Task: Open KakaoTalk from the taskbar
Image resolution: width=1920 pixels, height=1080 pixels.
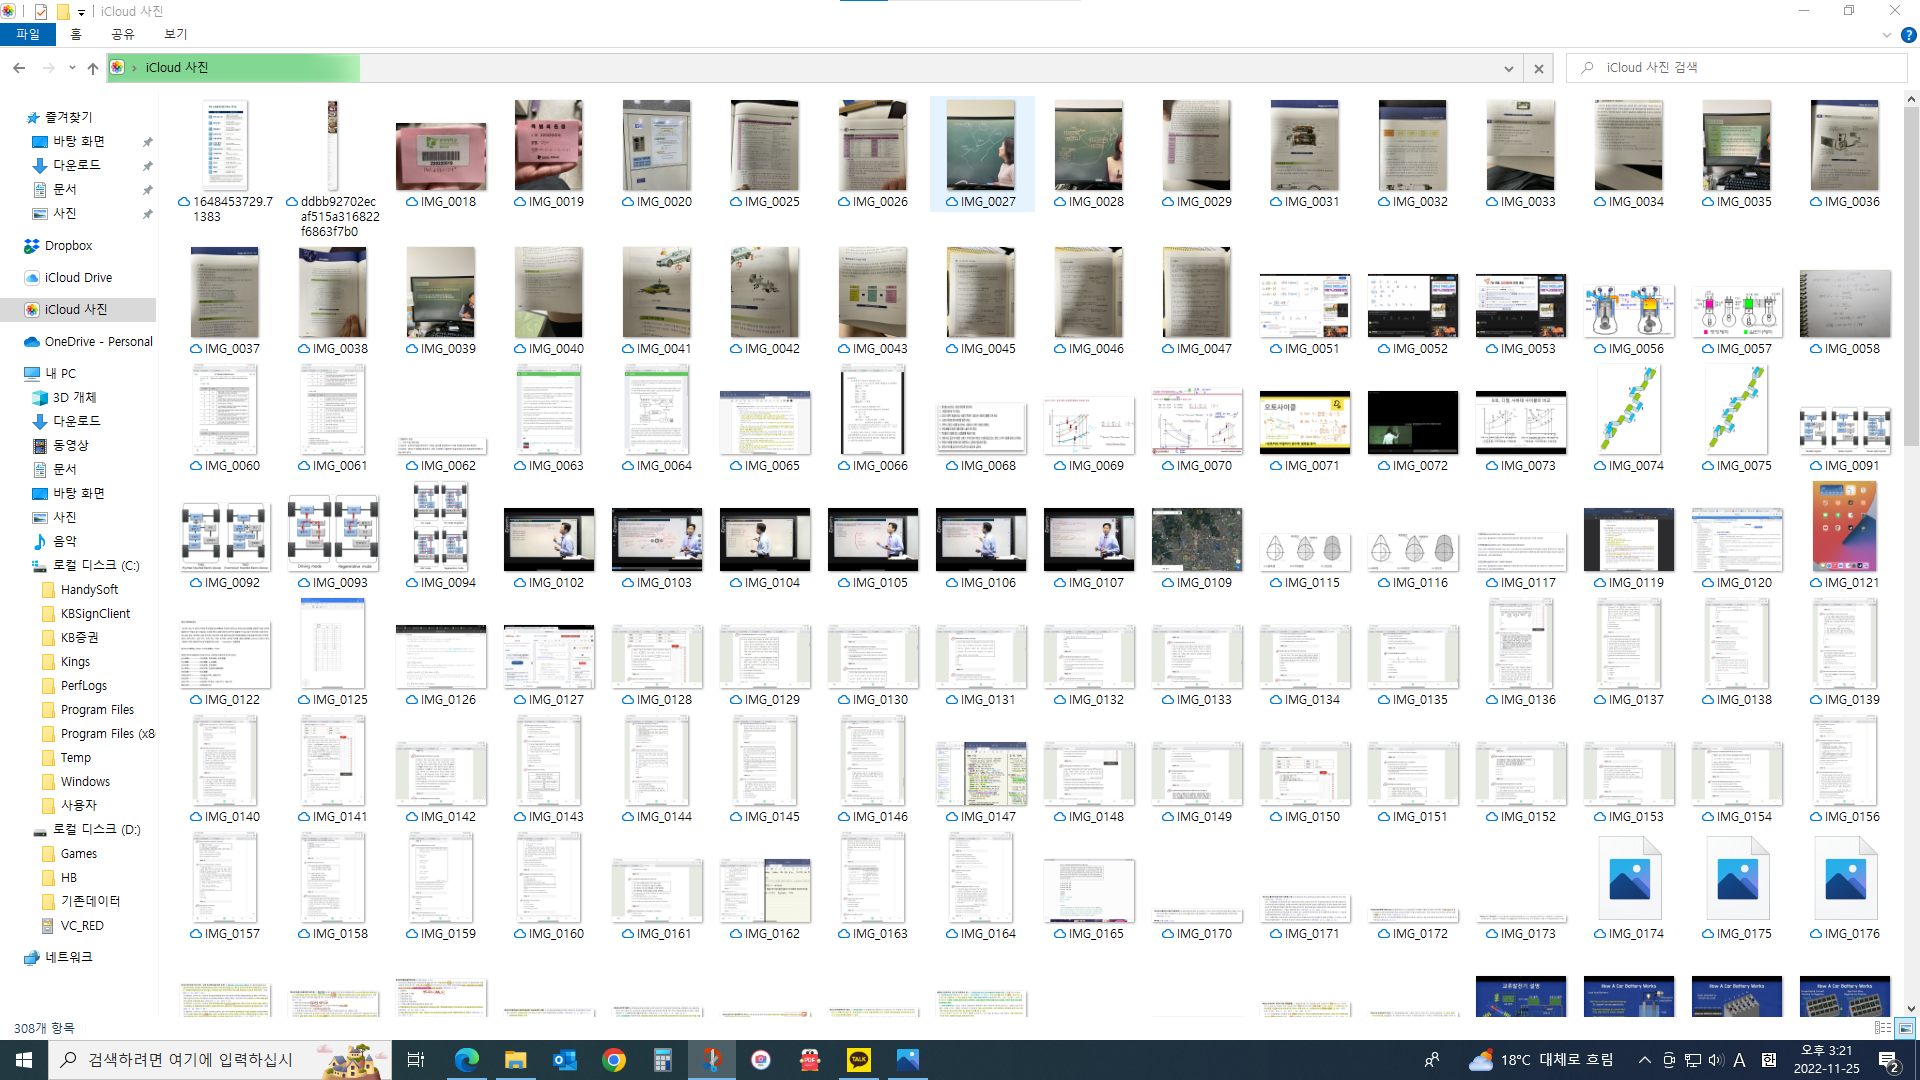Action: click(x=859, y=1060)
